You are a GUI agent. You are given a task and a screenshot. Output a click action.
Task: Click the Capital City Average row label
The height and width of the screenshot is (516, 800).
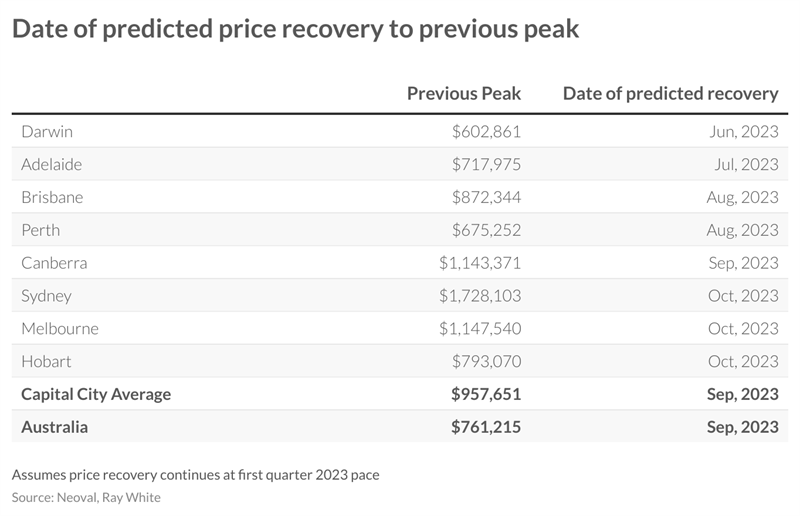pyautogui.click(x=96, y=395)
